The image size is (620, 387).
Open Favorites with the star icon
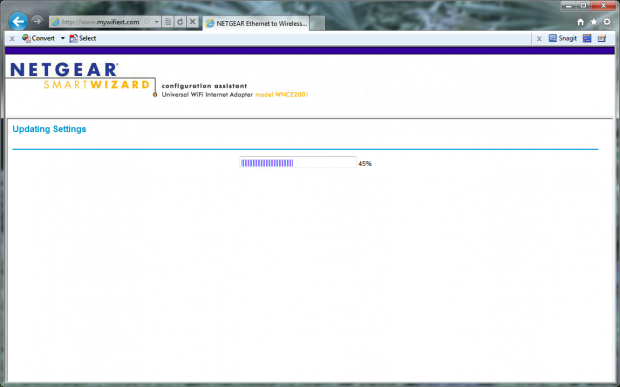(x=594, y=22)
